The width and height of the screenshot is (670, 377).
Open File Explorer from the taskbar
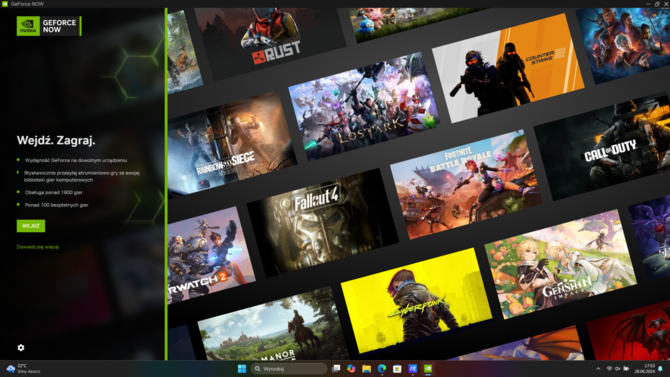click(367, 368)
